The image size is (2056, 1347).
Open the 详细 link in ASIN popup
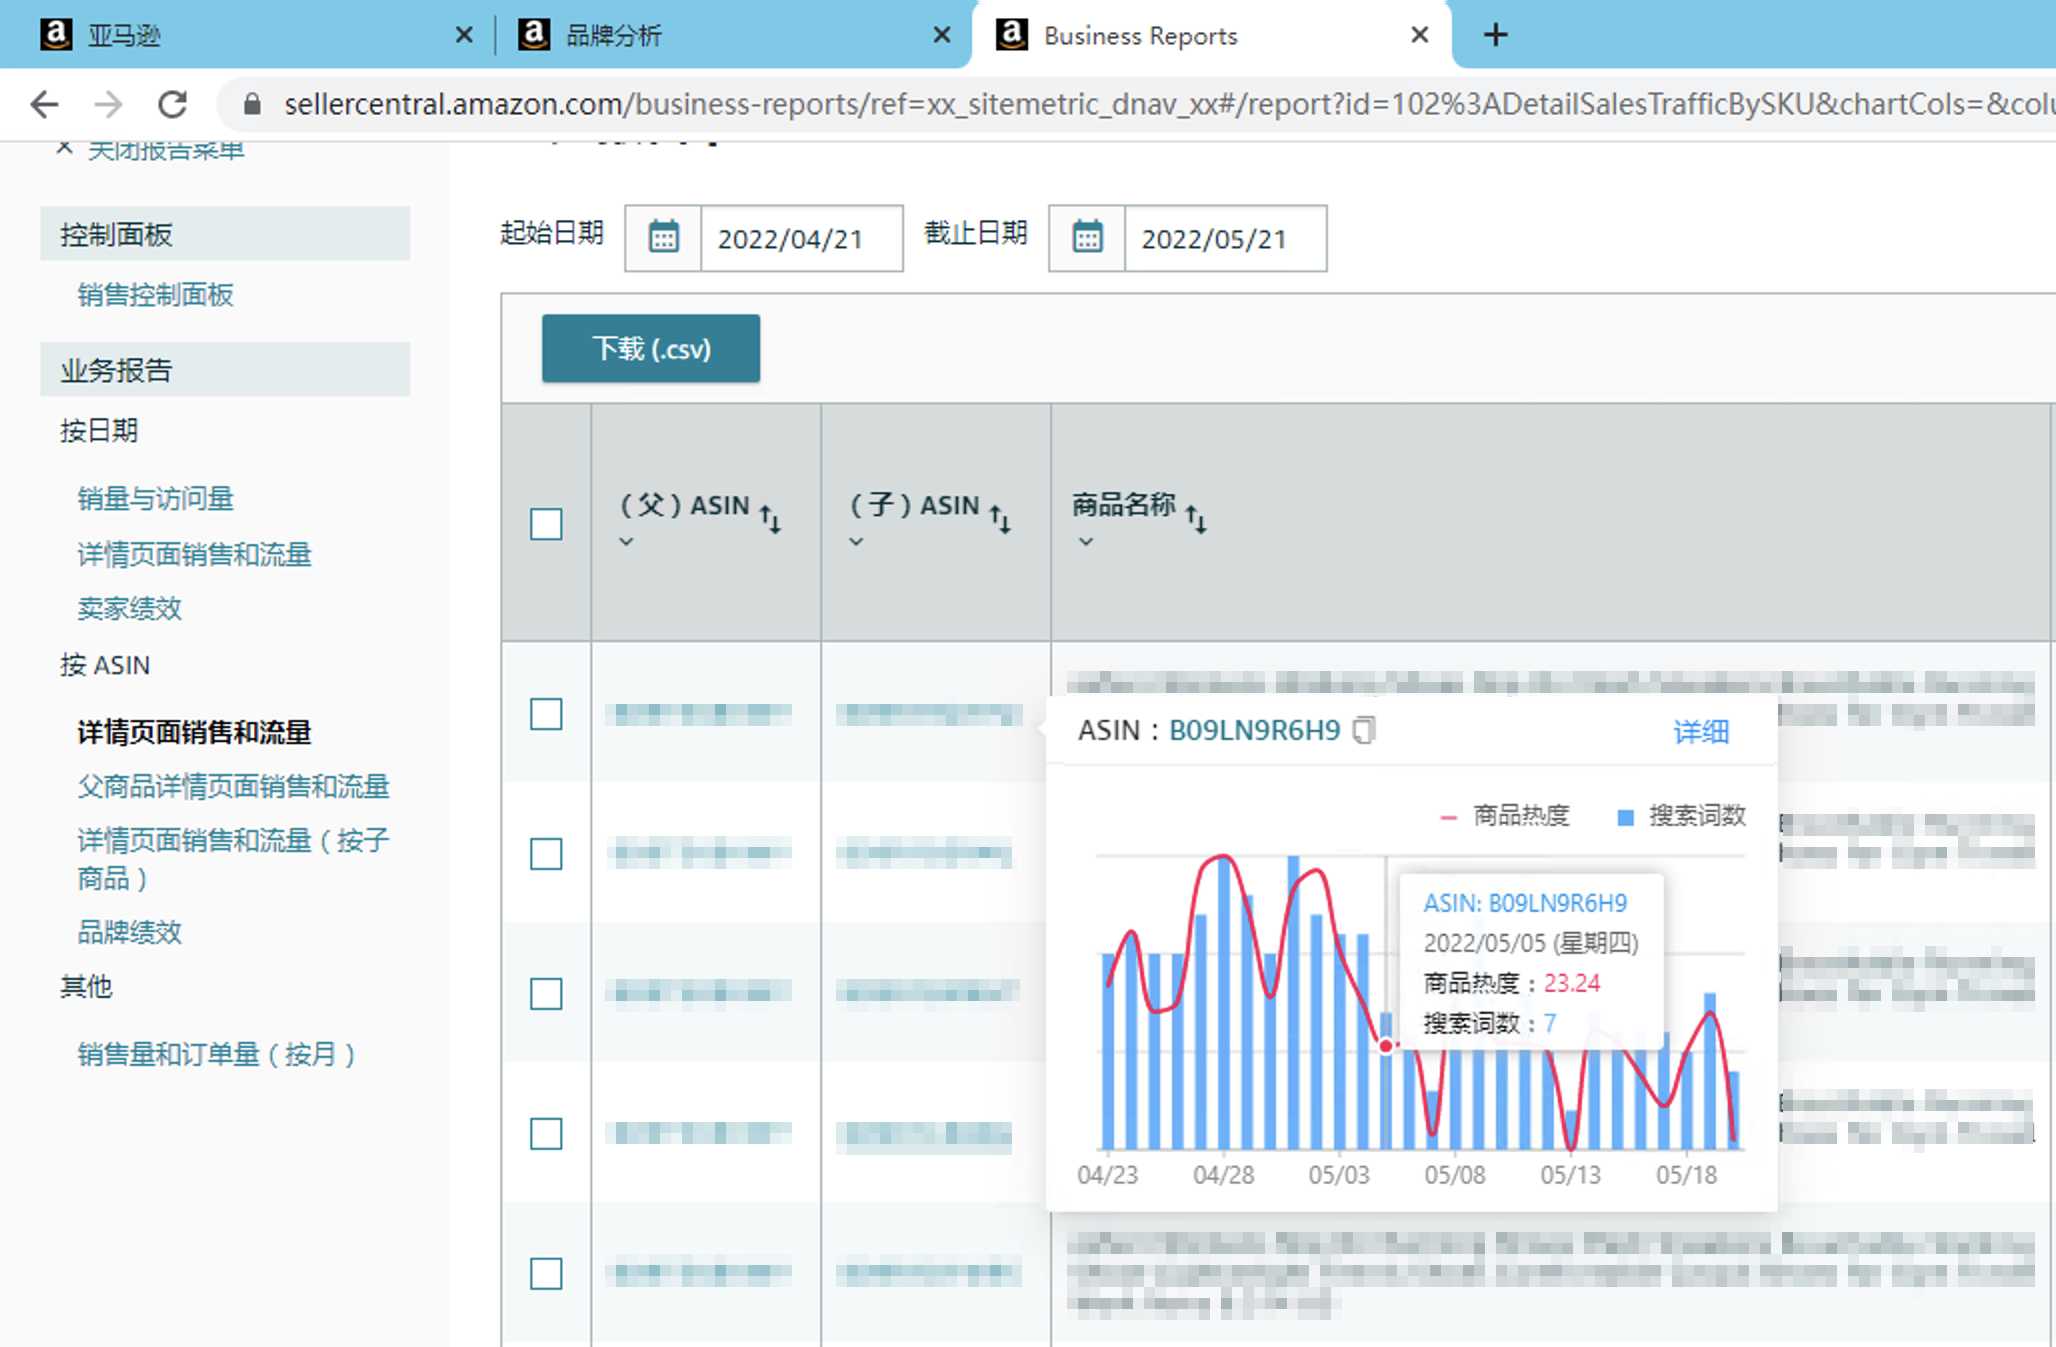click(1700, 731)
